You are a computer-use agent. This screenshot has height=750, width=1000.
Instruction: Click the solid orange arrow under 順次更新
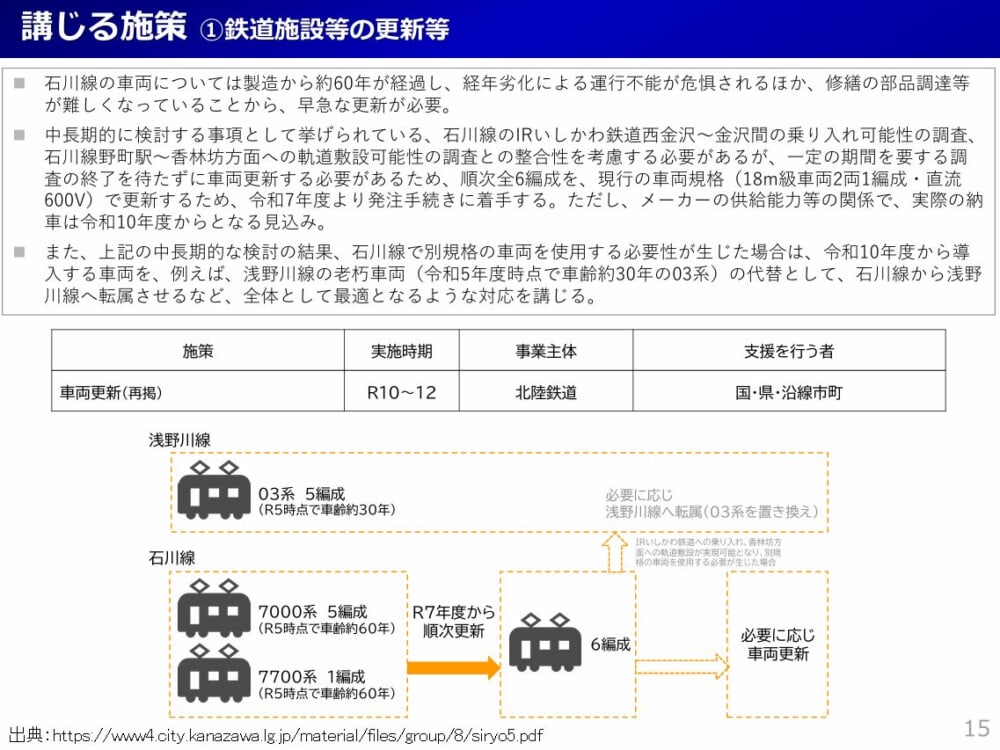(453, 667)
